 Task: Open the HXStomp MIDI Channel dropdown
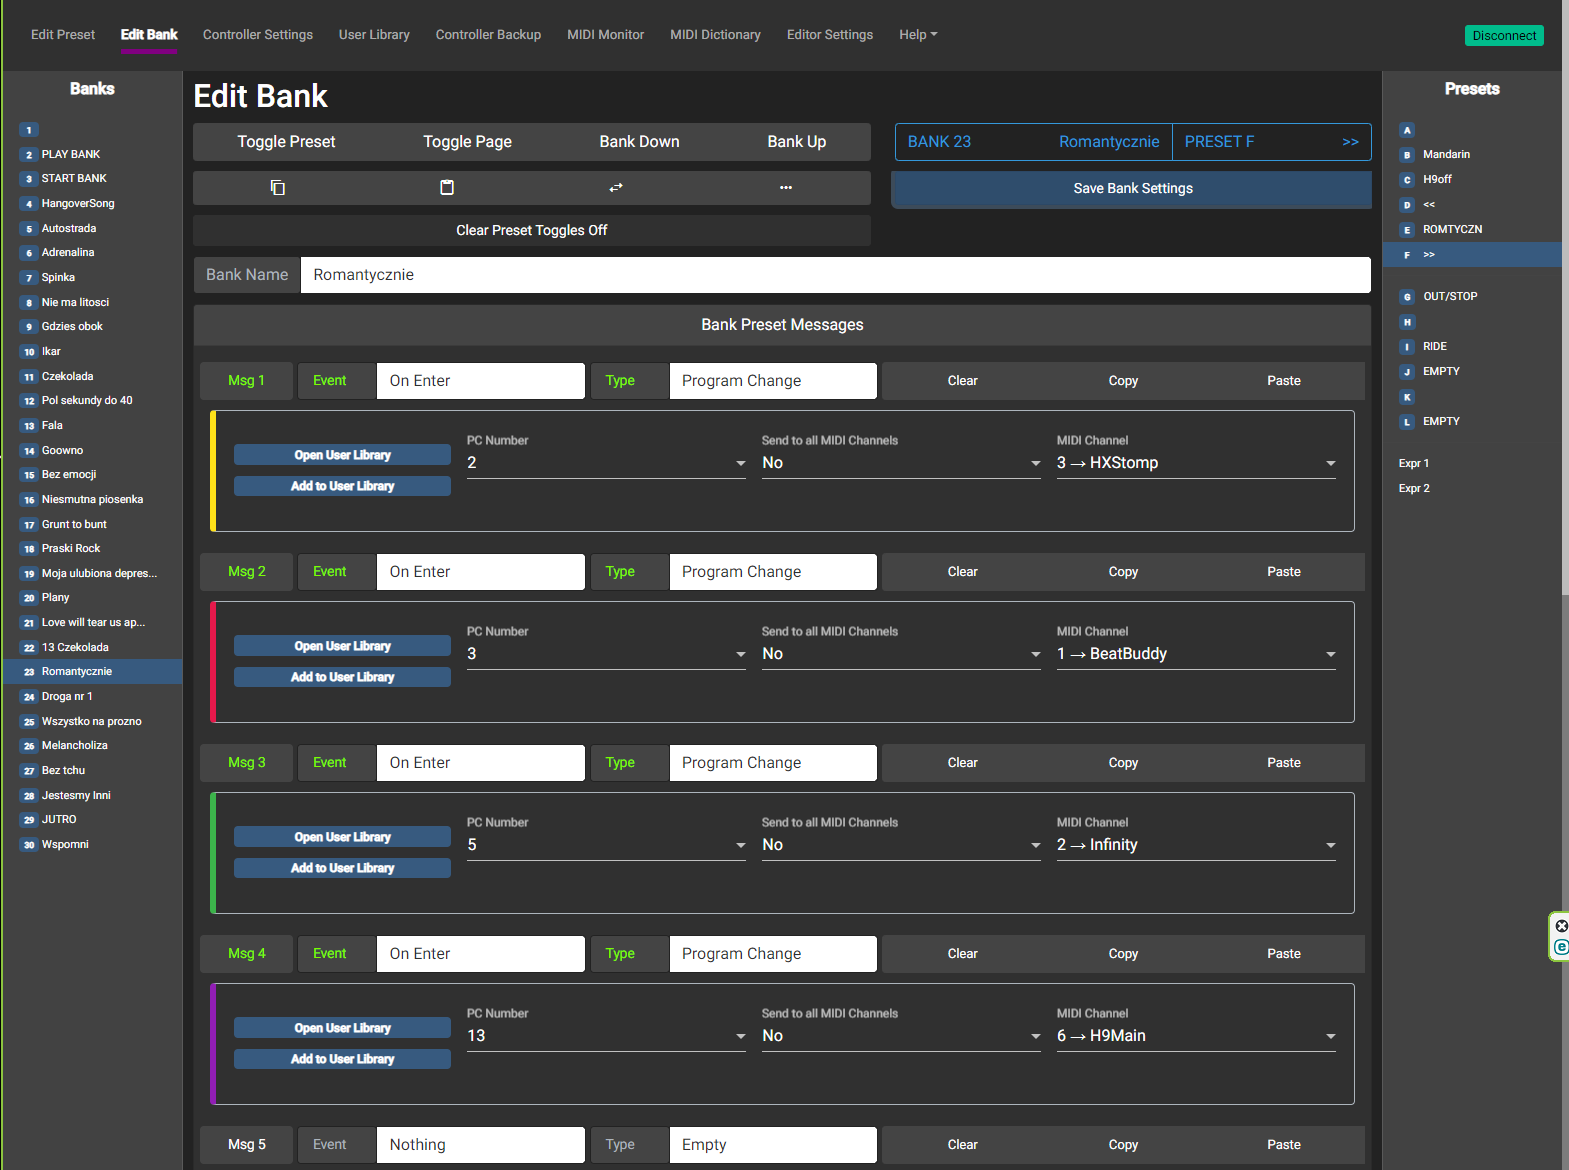click(1196, 463)
